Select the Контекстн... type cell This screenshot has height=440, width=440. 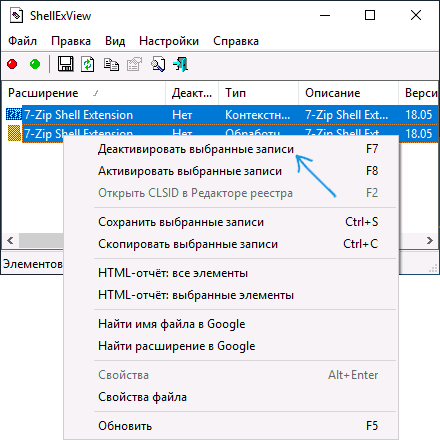tap(257, 115)
